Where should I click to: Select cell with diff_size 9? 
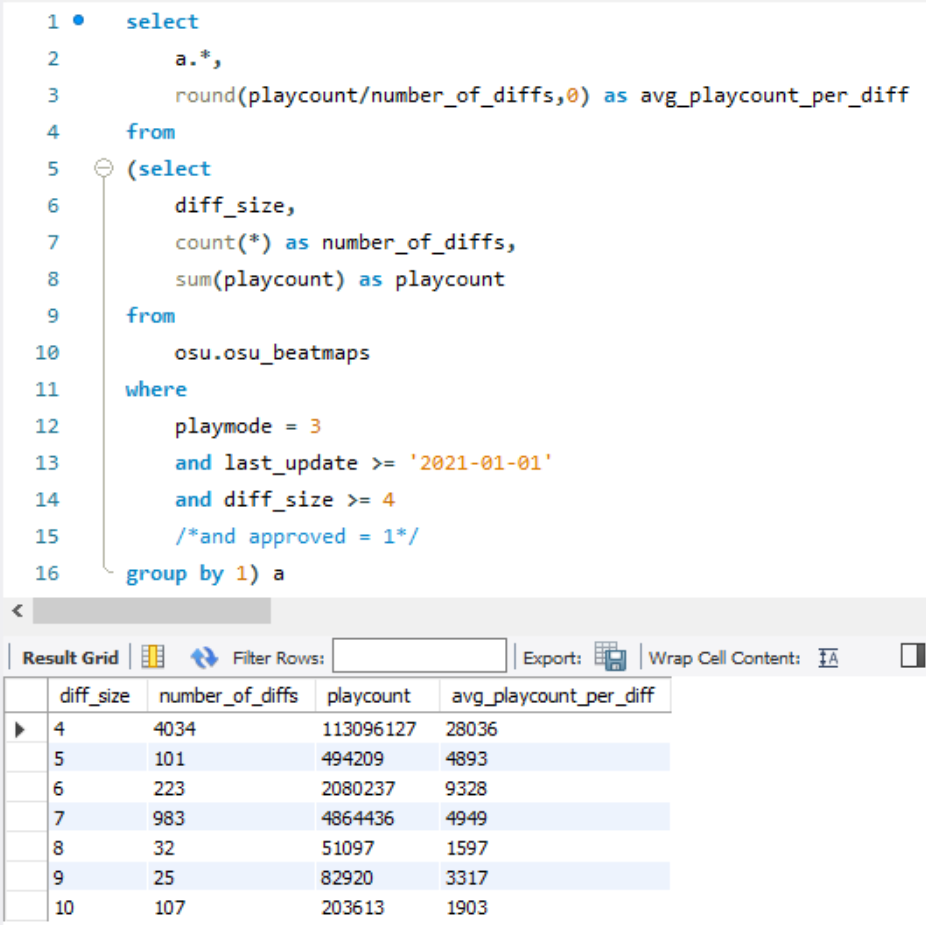97,878
